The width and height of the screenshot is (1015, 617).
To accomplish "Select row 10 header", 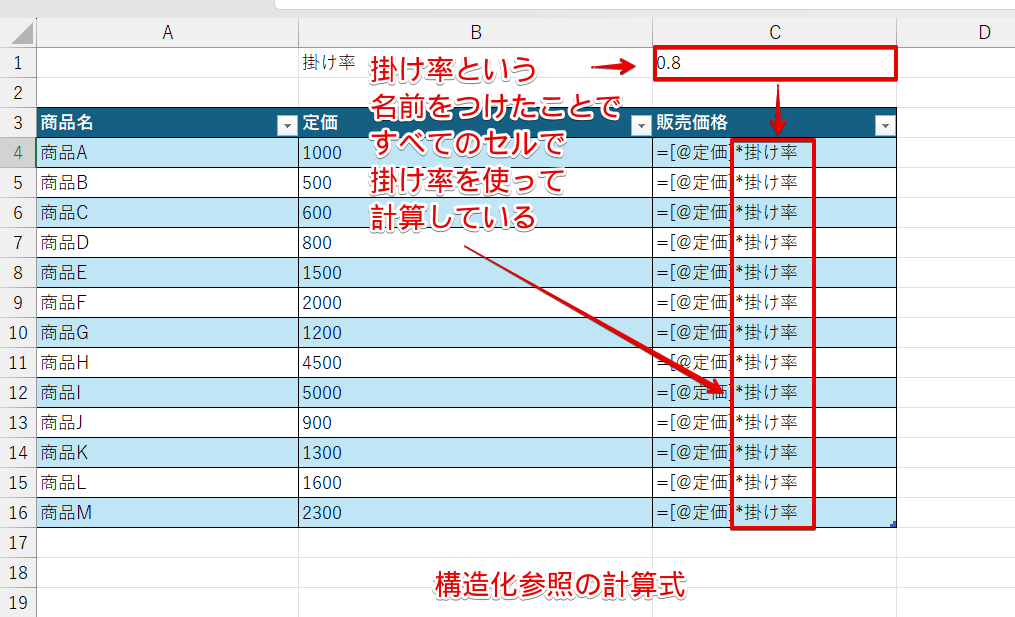I will (x=18, y=333).
